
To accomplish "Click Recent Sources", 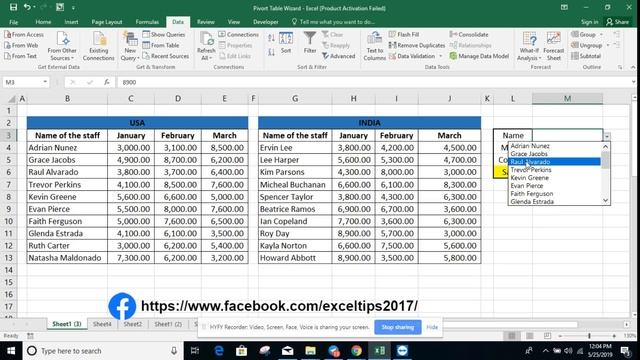I will (166, 56).
